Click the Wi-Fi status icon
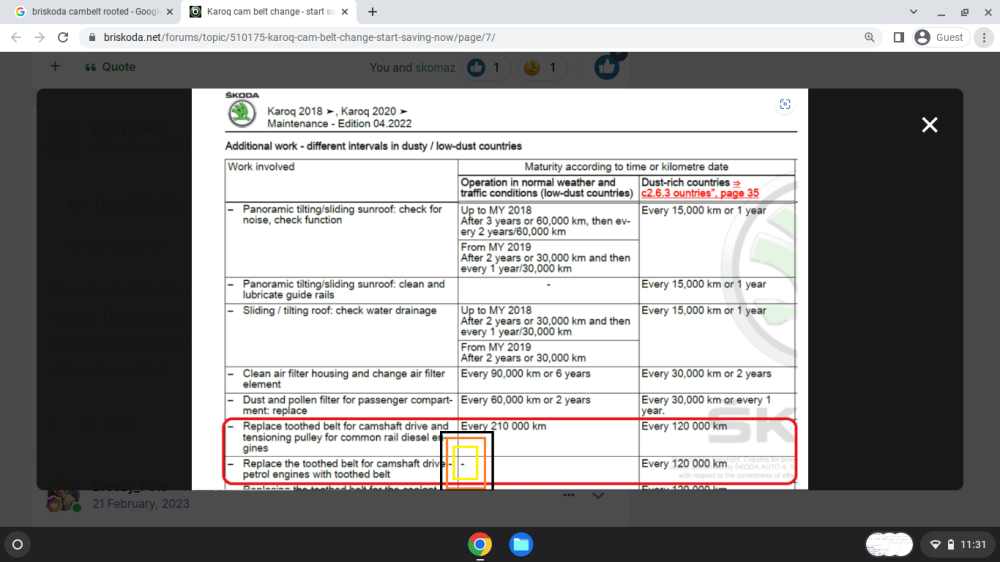 pos(935,545)
